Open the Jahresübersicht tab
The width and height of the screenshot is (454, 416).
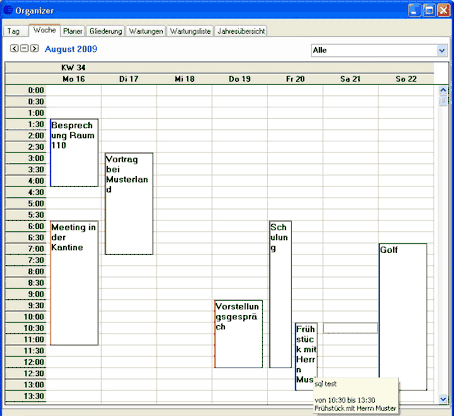(x=241, y=31)
